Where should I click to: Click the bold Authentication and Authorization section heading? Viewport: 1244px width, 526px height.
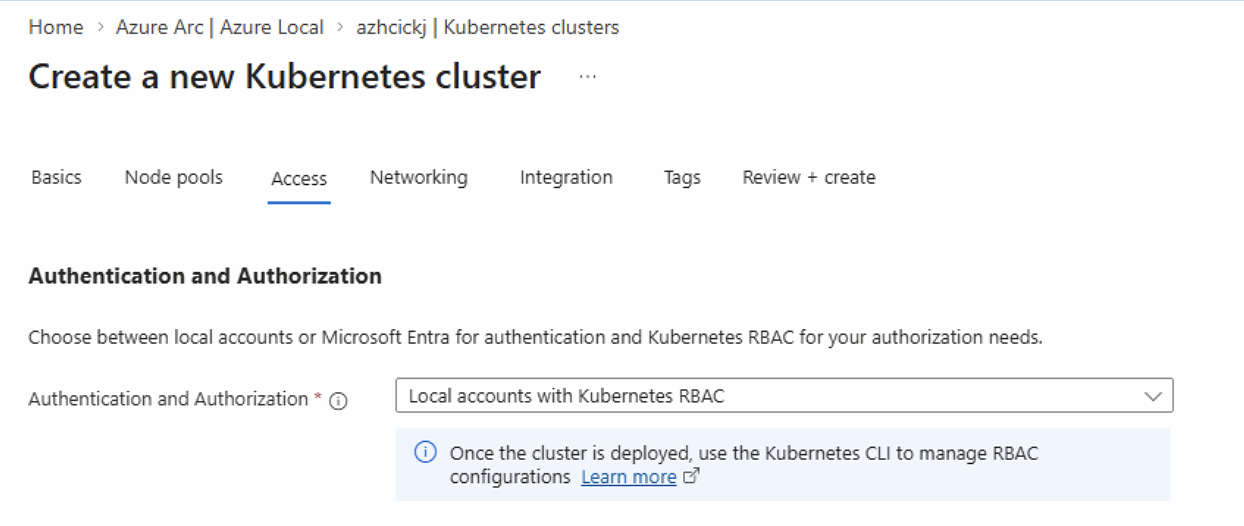click(x=205, y=276)
